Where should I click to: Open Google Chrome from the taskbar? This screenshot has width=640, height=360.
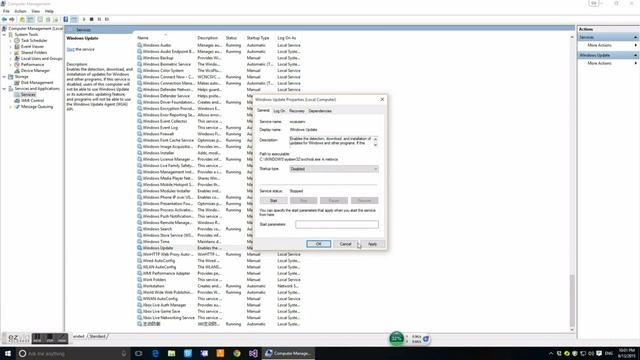[237, 353]
